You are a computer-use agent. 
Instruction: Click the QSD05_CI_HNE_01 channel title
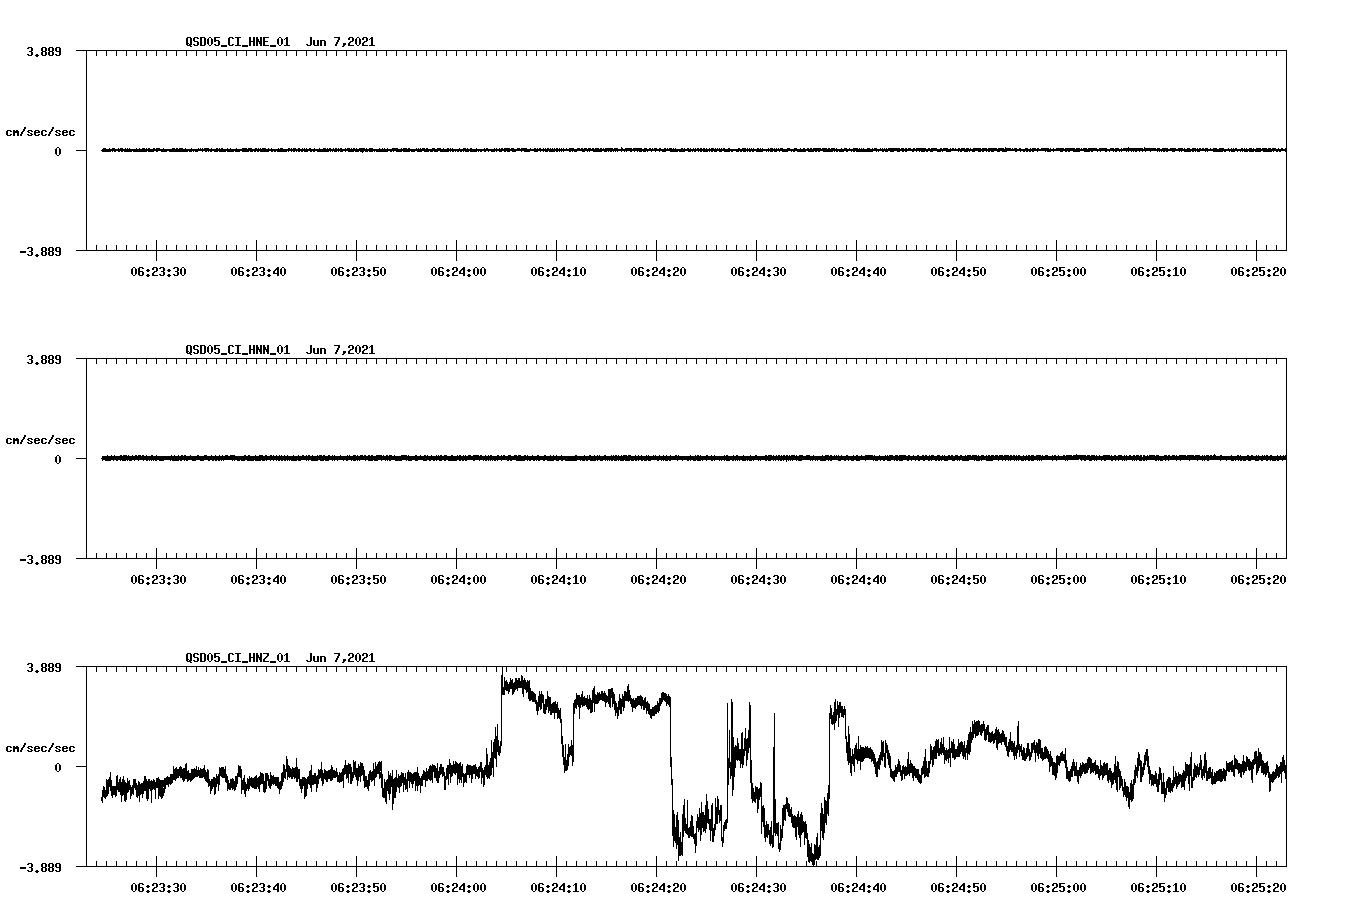pyautogui.click(x=238, y=42)
